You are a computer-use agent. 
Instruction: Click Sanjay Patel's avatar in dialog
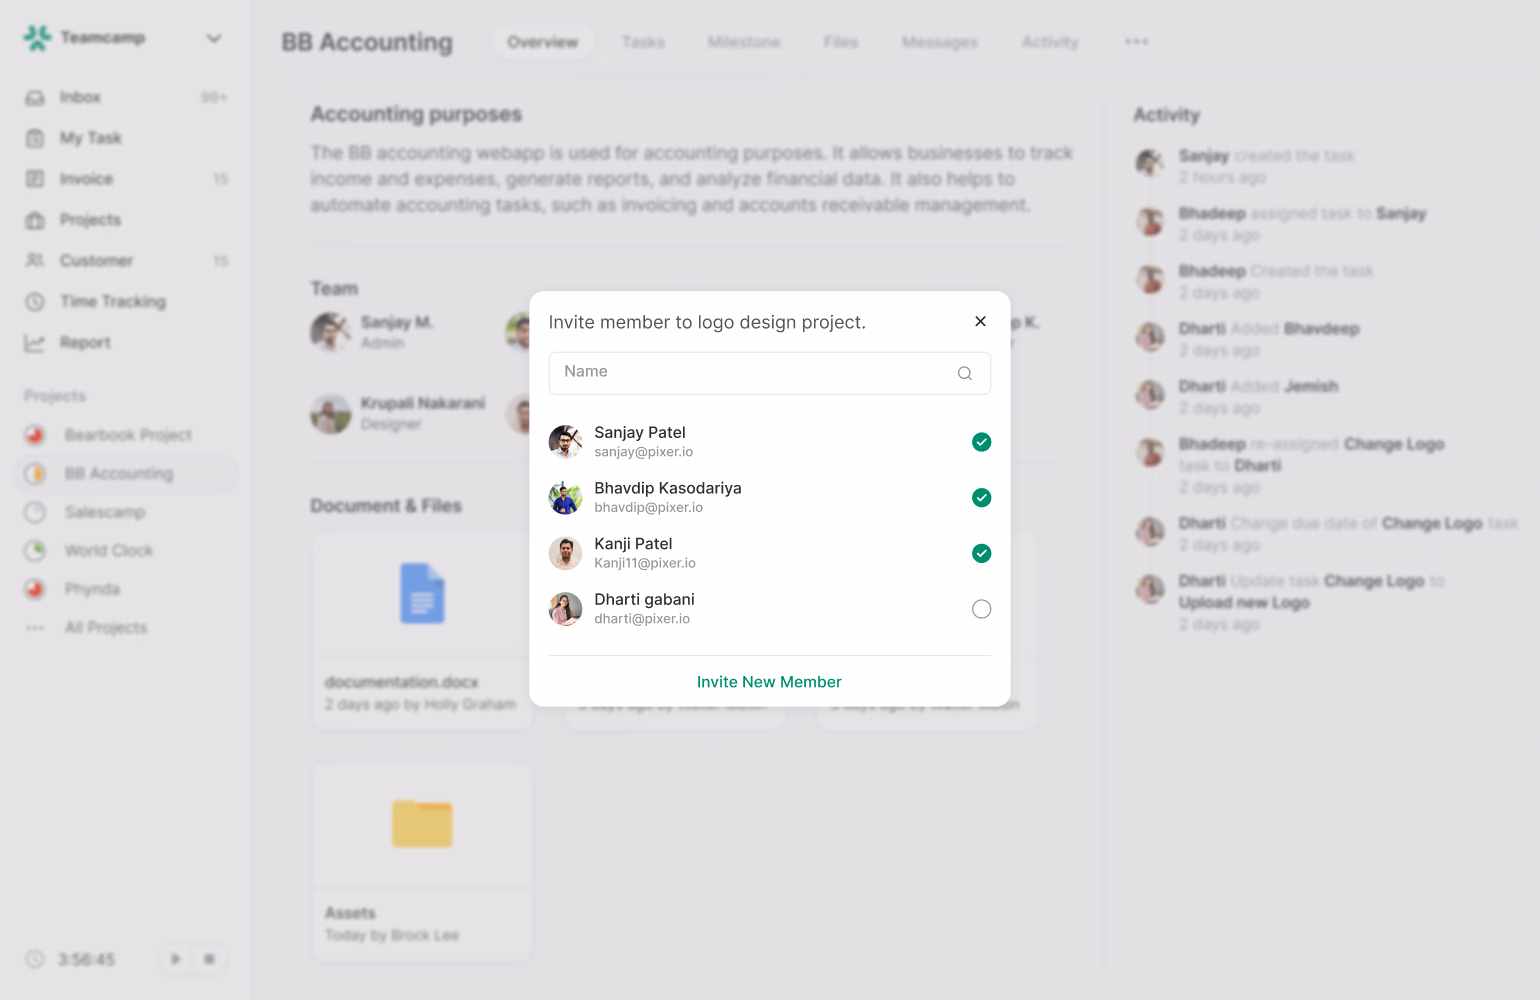pyautogui.click(x=565, y=441)
